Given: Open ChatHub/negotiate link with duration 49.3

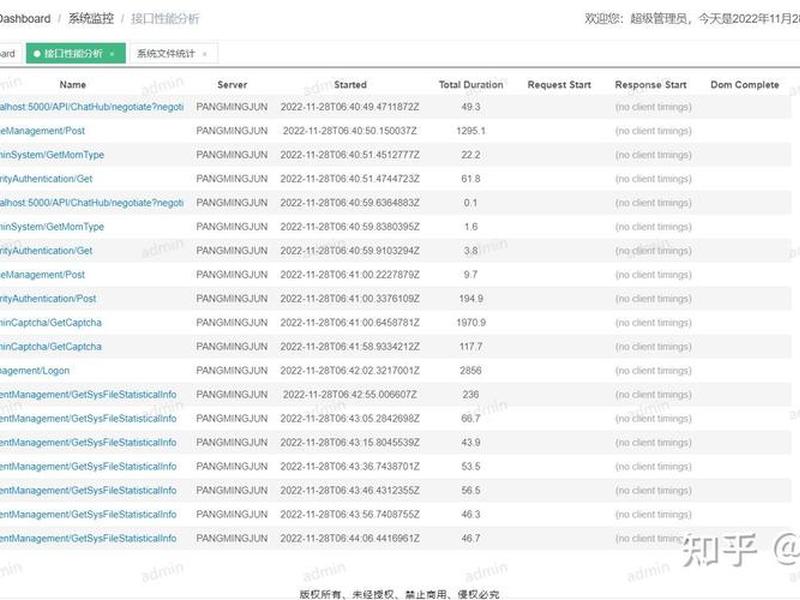Looking at the screenshot, I should tap(92, 107).
